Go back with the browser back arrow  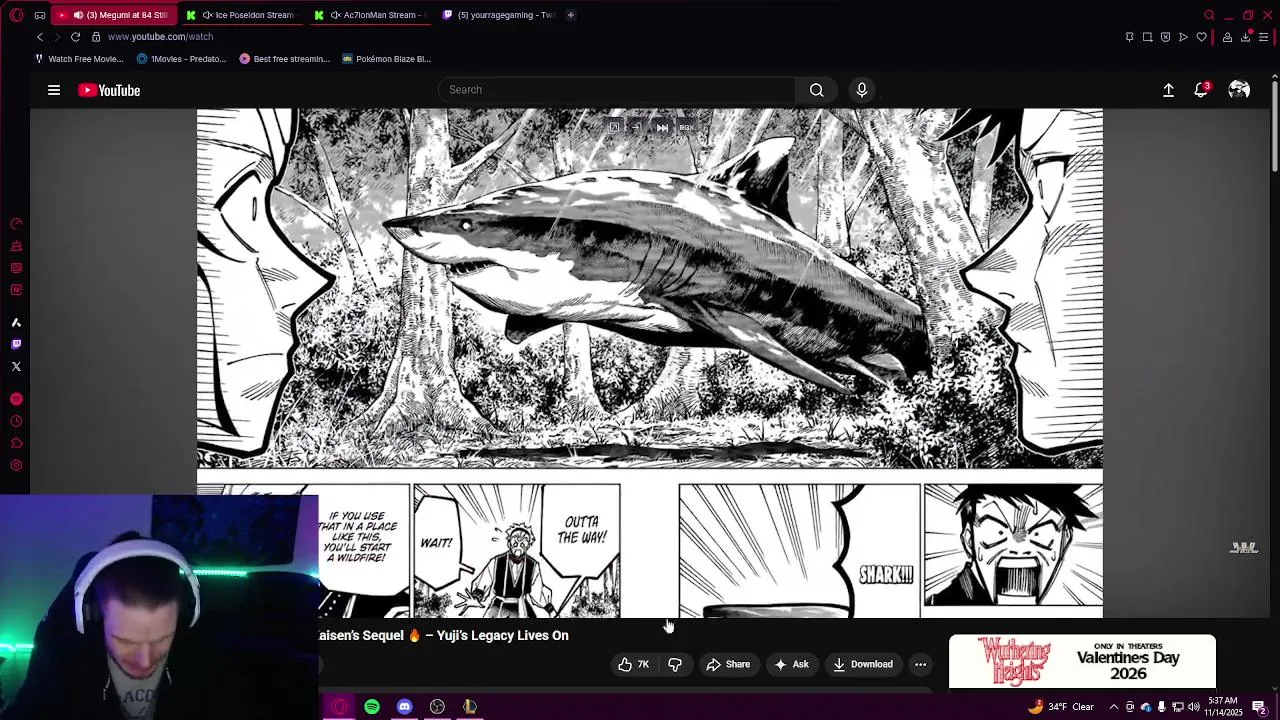(x=40, y=37)
